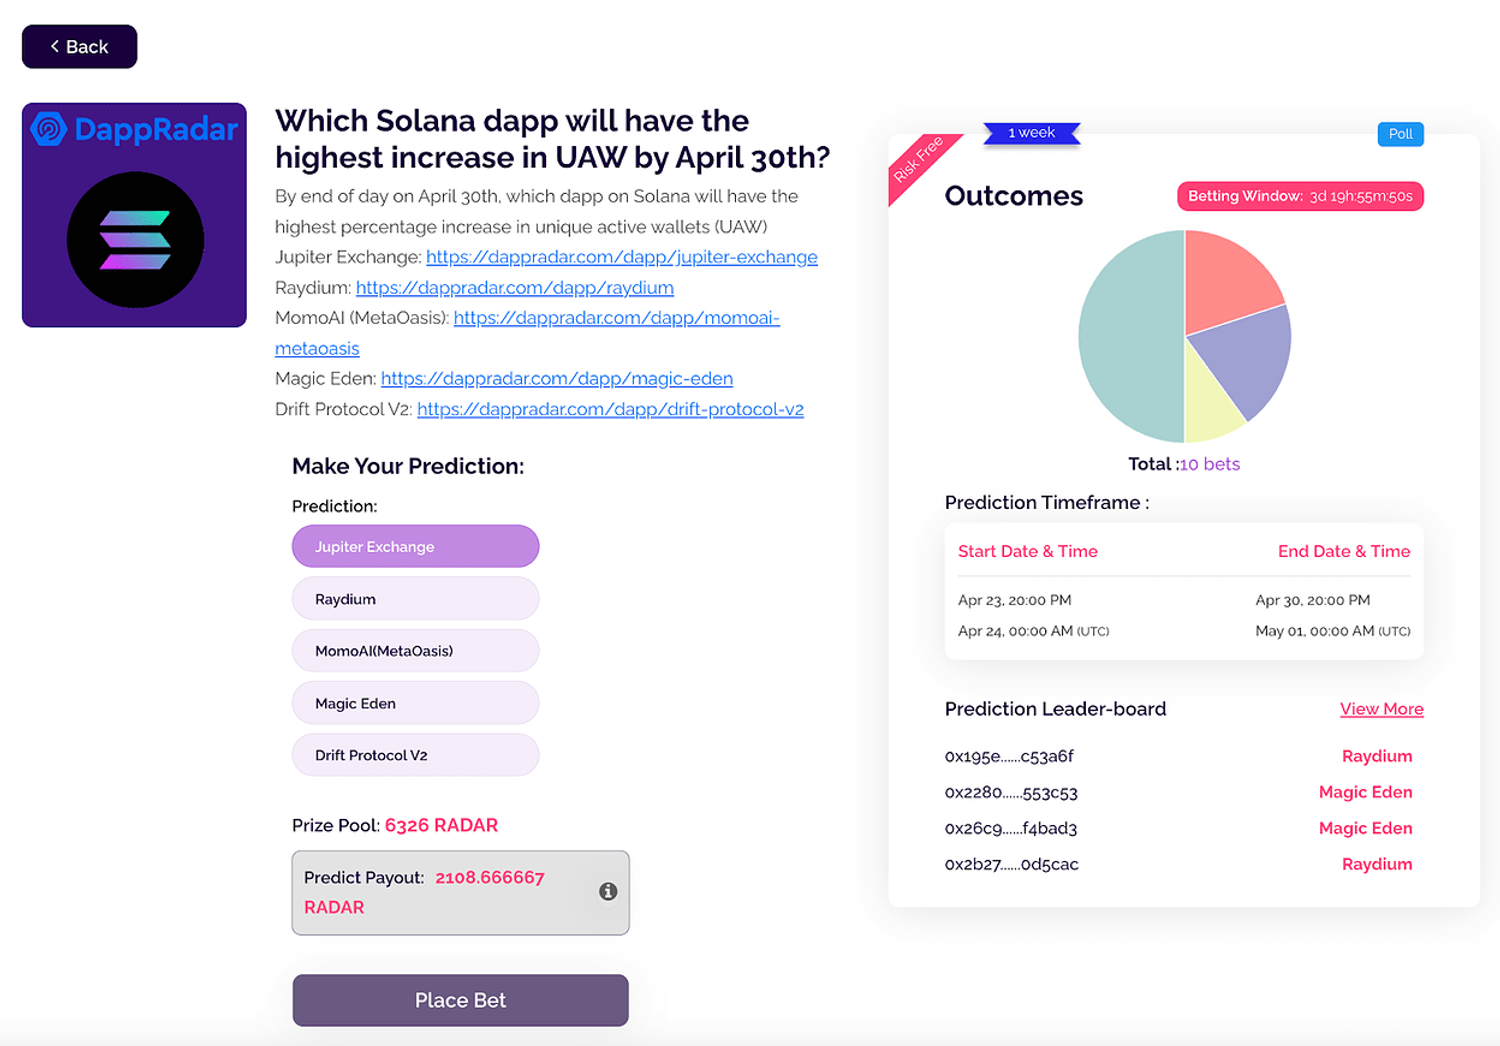Choose MomoAI(MetaOasis) as your prediction

click(415, 651)
